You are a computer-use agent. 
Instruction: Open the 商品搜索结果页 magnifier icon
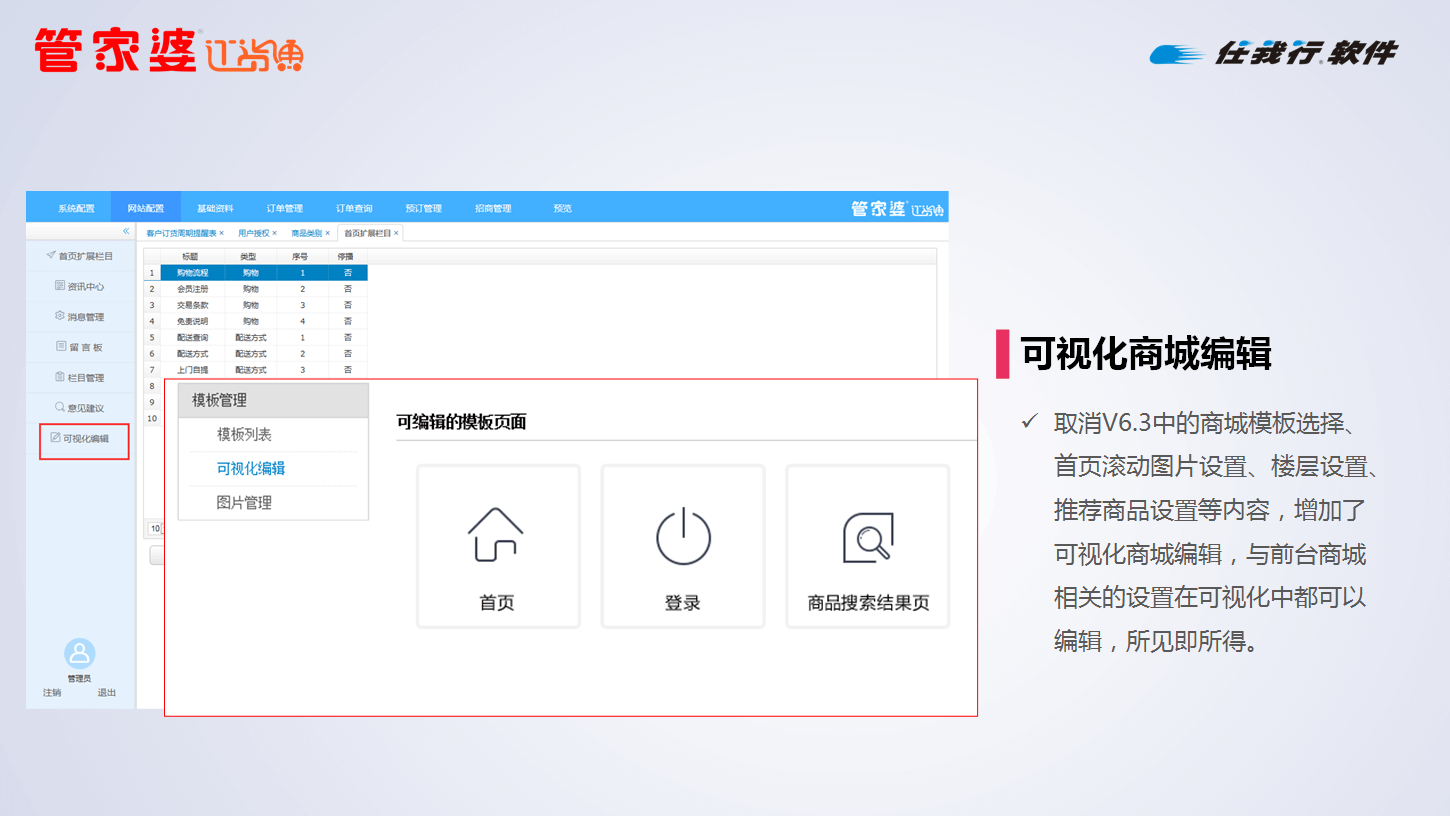867,538
